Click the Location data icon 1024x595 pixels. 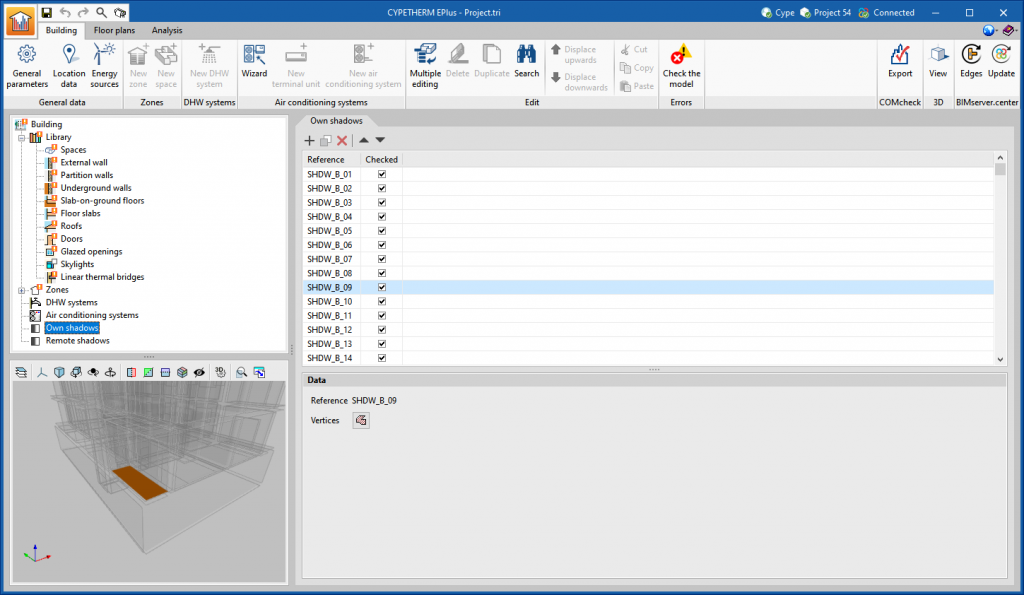69,65
